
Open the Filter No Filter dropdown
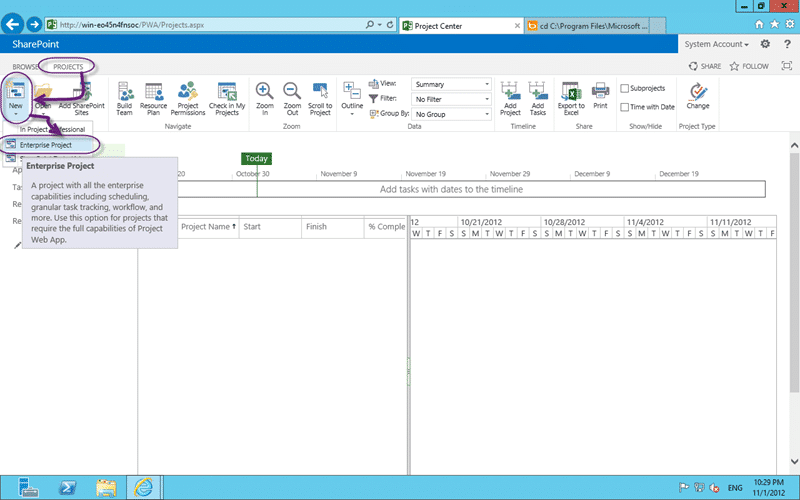(x=452, y=99)
